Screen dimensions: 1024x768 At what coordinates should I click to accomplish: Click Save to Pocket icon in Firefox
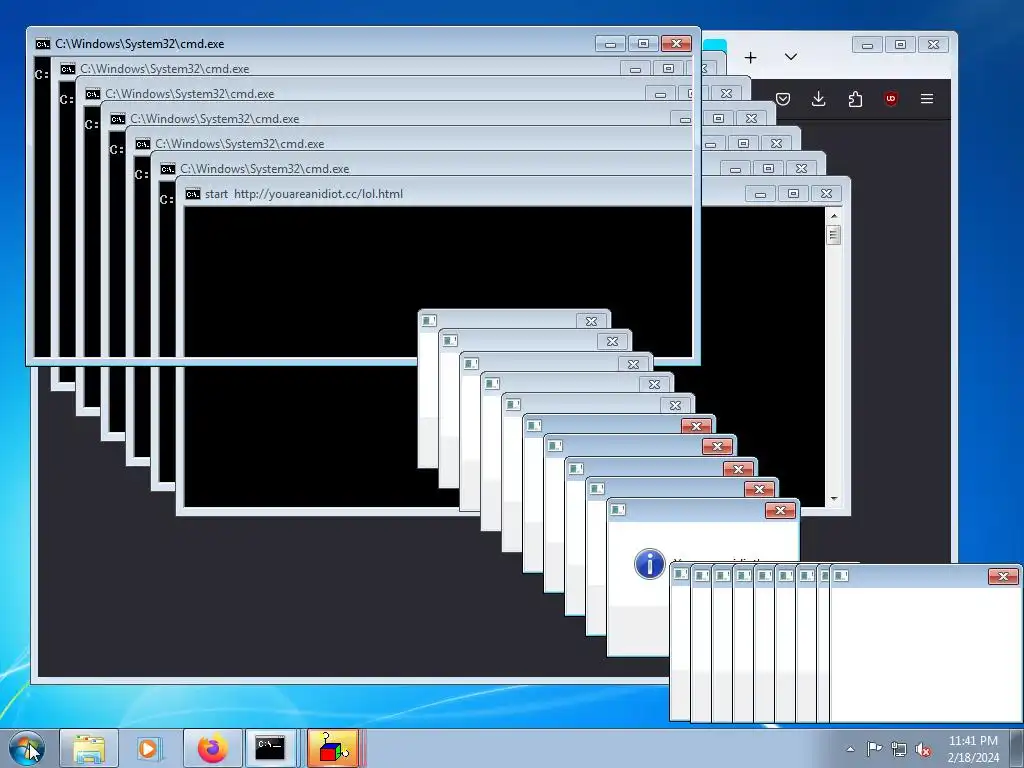782,99
